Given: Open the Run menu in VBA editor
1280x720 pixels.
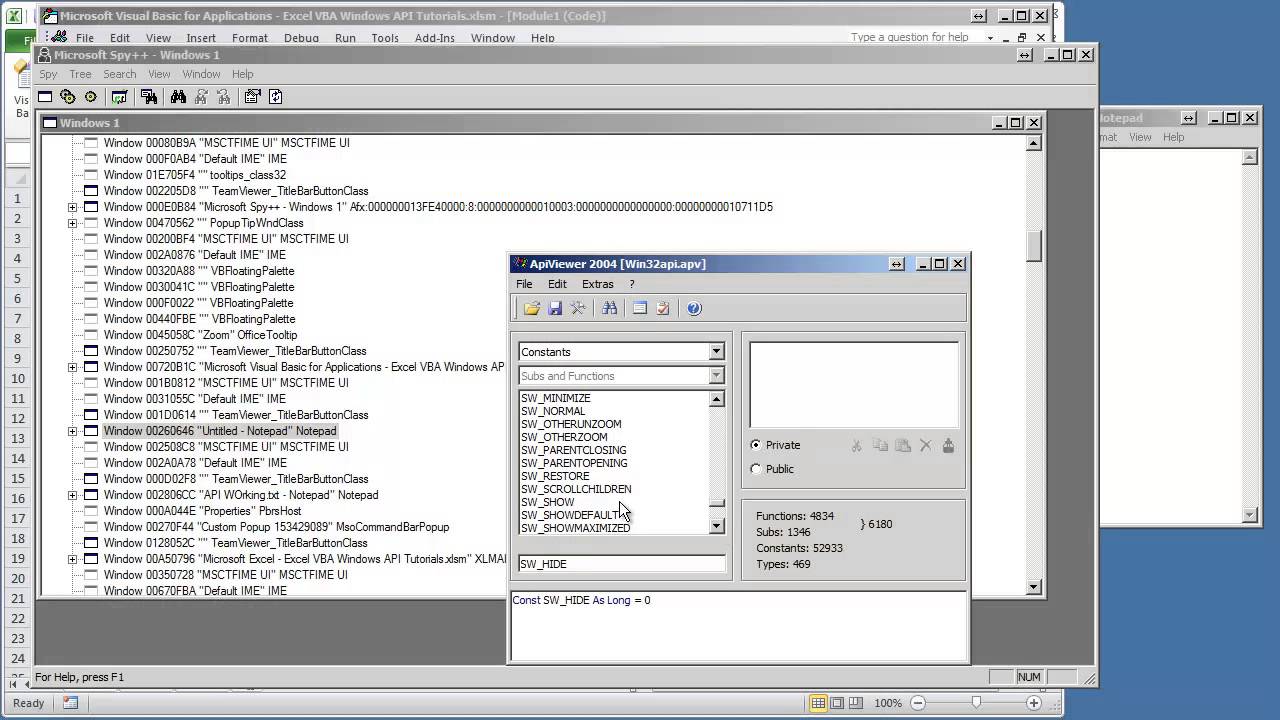Looking at the screenshot, I should pyautogui.click(x=345, y=38).
